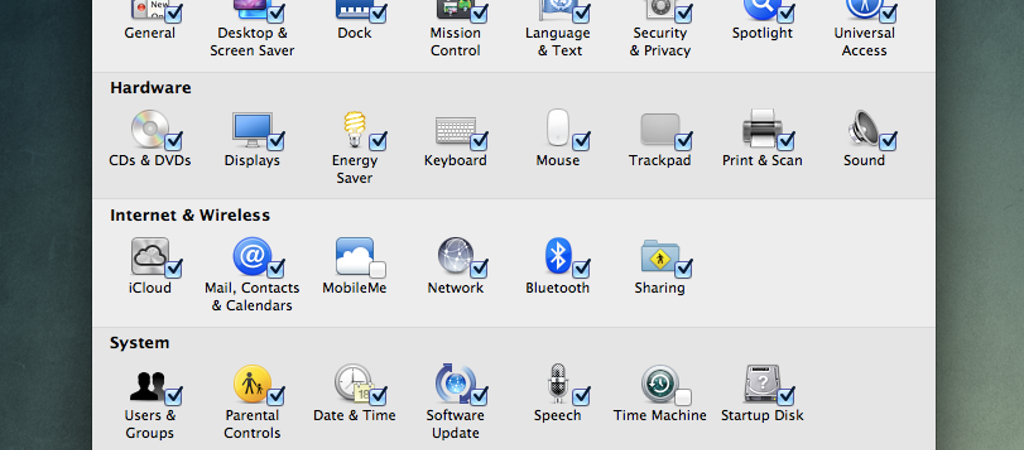Open the Date & Time clock icon
Image resolution: width=1024 pixels, height=450 pixels.
point(353,383)
